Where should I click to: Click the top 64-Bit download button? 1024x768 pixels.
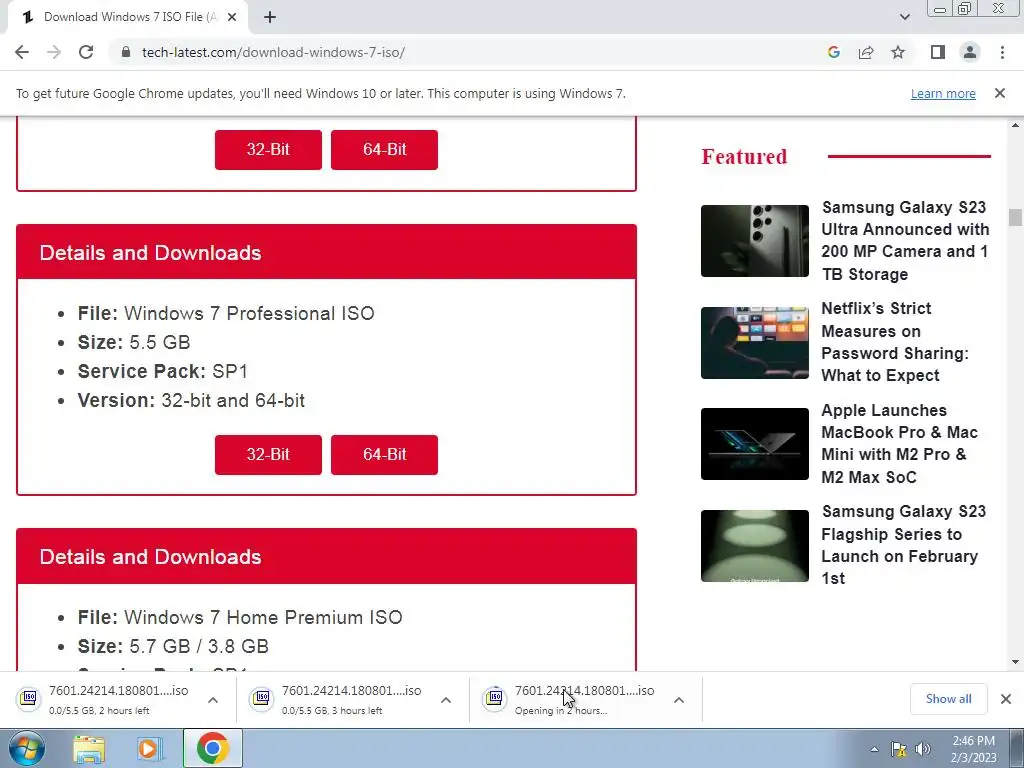385,150
